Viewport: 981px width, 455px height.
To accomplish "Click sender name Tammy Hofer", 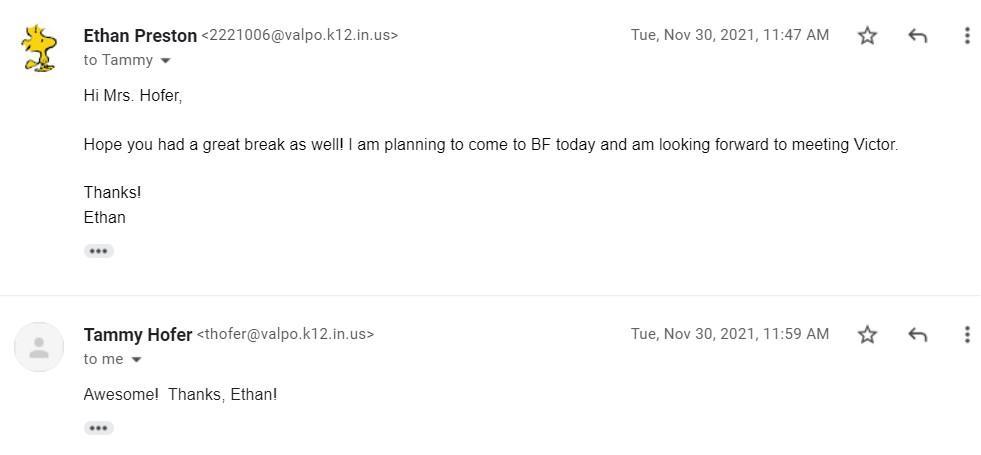I will point(138,335).
